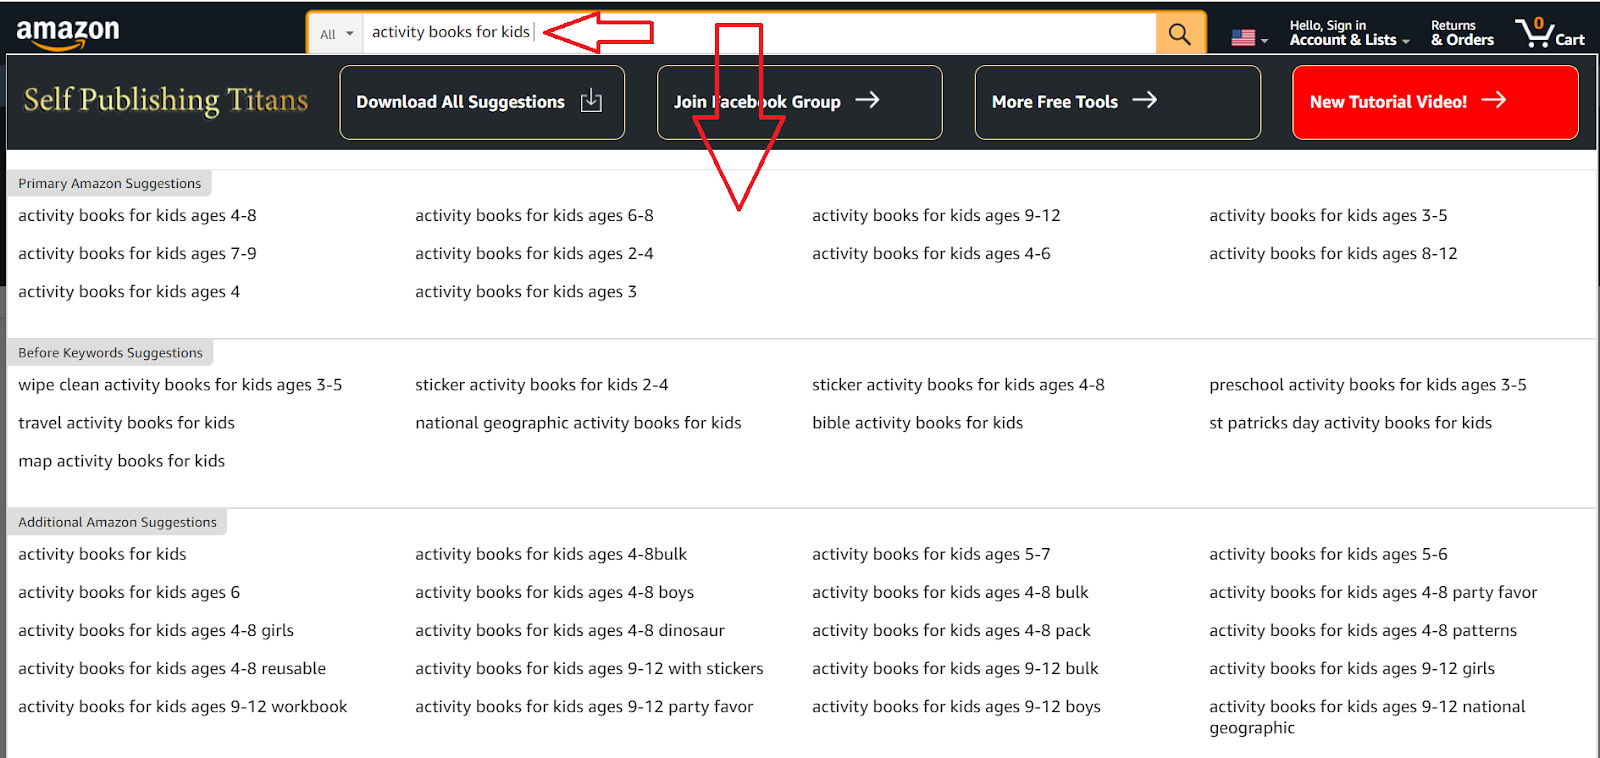This screenshot has height=758, width=1600.
Task: Click 'bible activity books for kids'
Action: [917, 423]
